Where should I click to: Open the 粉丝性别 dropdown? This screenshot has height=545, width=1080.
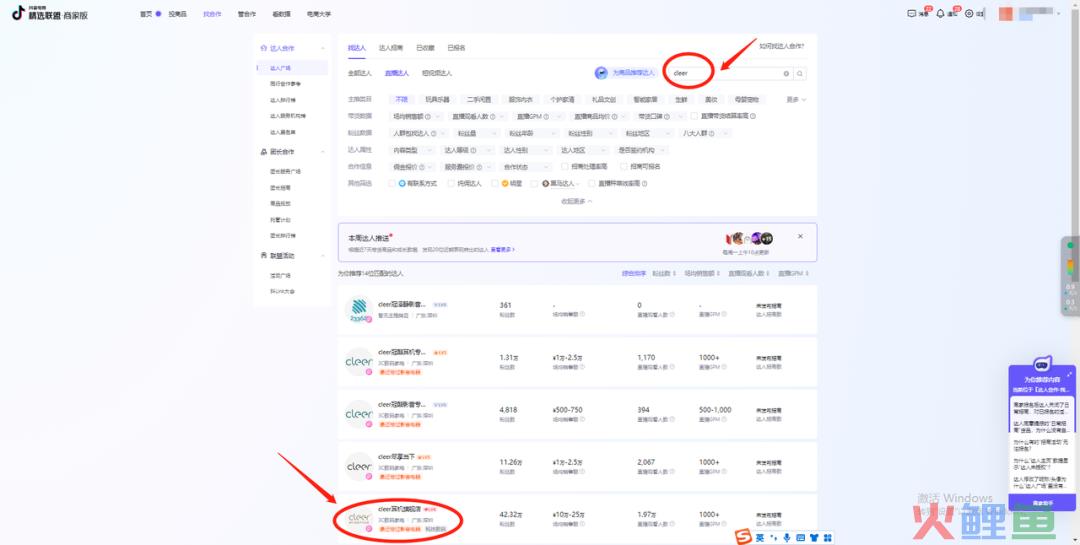pyautogui.click(x=590, y=133)
